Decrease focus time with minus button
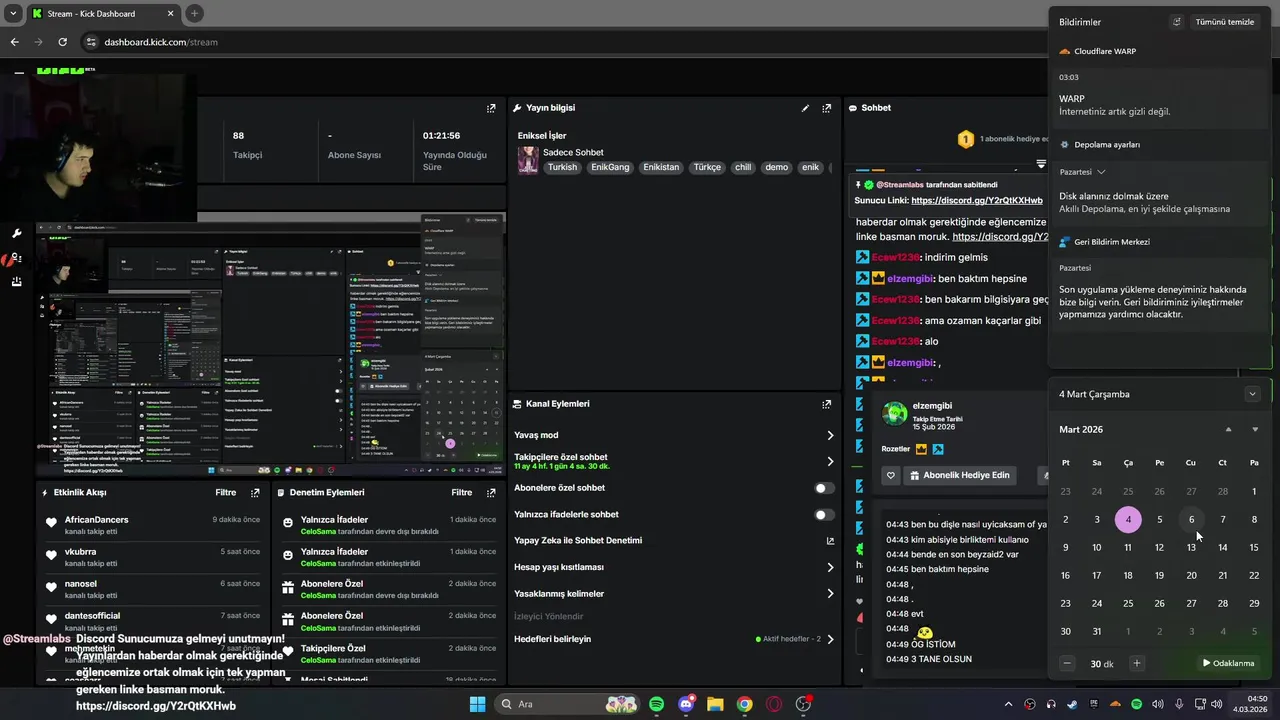1280x720 pixels. click(1067, 663)
